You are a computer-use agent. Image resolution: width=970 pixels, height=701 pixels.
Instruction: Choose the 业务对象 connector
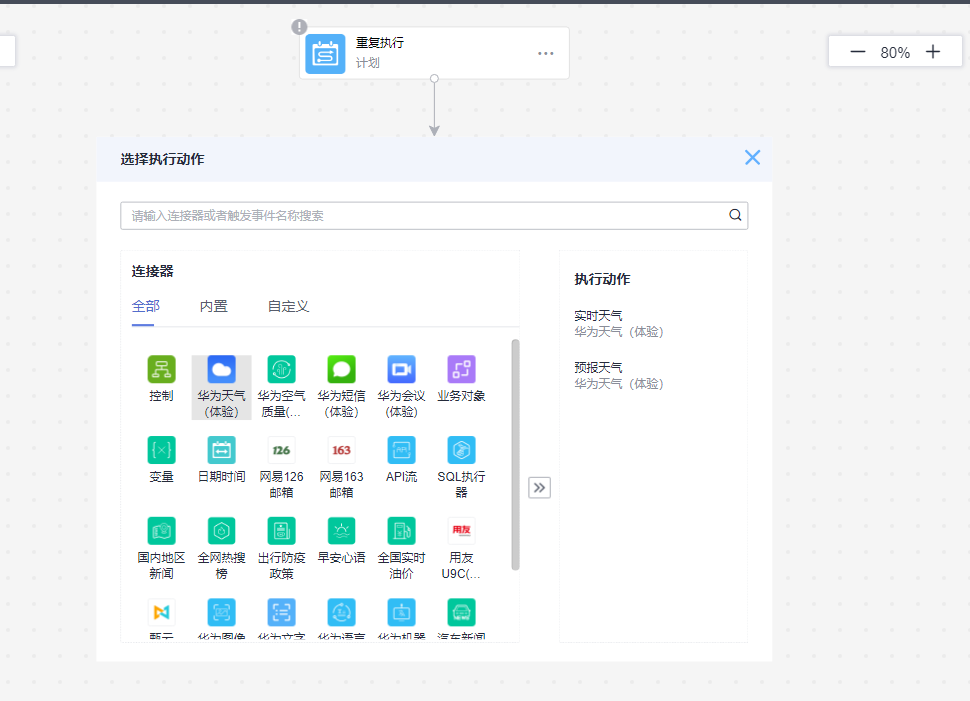point(461,379)
